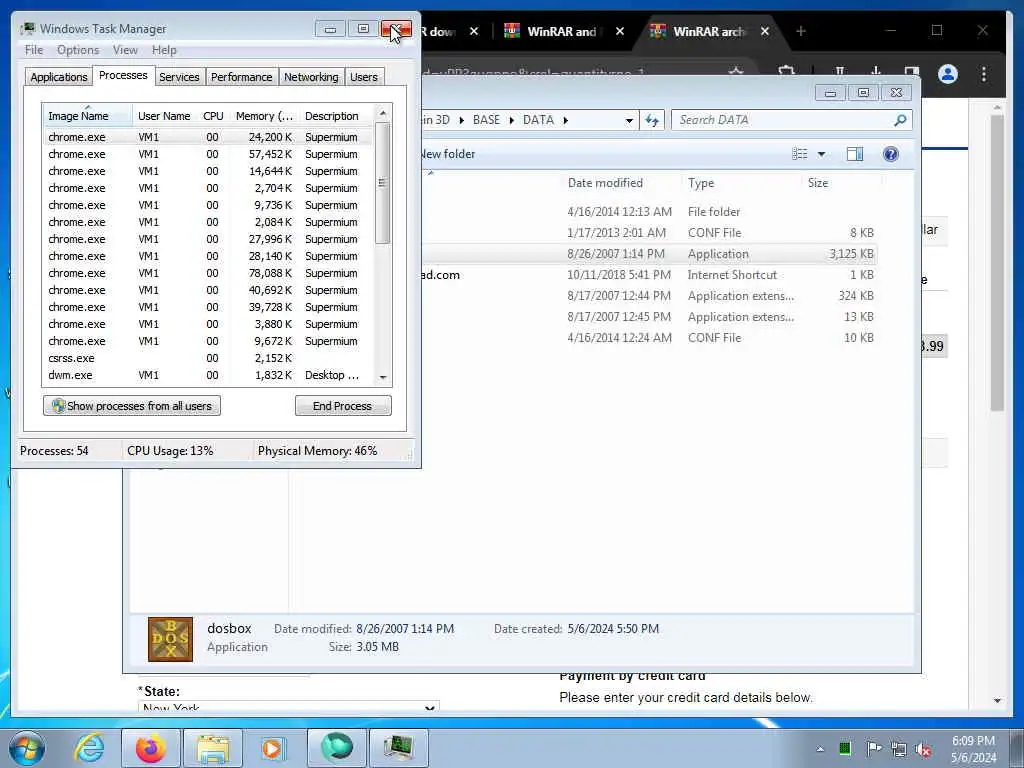1024x768 pixels.
Task: Select chrome.exe row using 78,088 K
Action: pyautogui.click(x=209, y=273)
